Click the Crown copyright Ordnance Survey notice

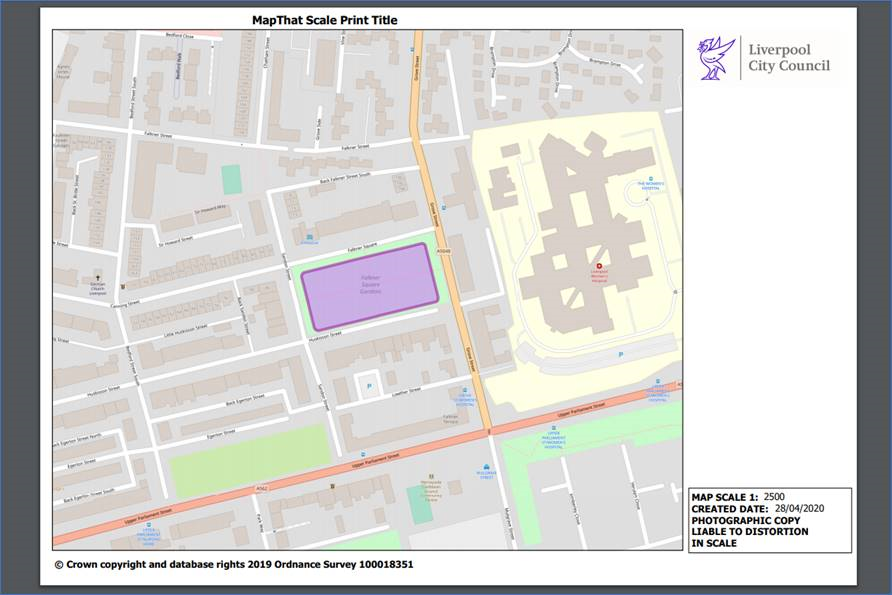tap(234, 565)
